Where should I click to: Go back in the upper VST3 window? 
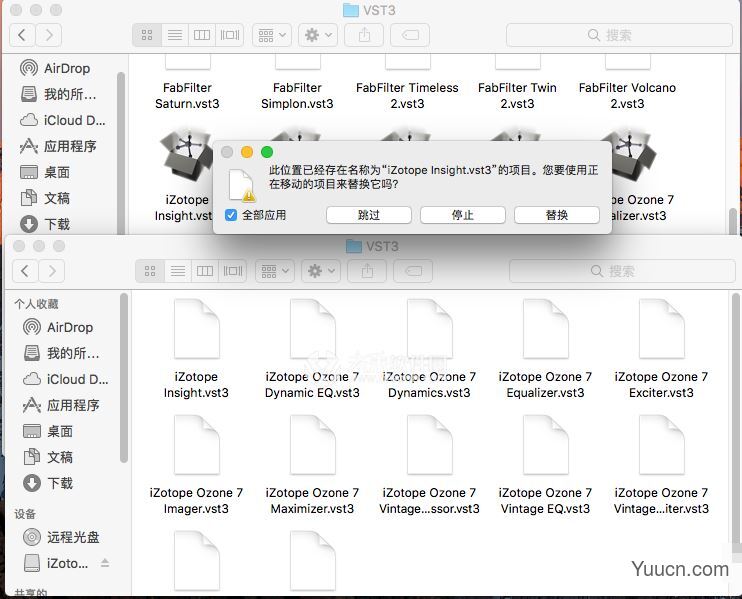click(22, 35)
